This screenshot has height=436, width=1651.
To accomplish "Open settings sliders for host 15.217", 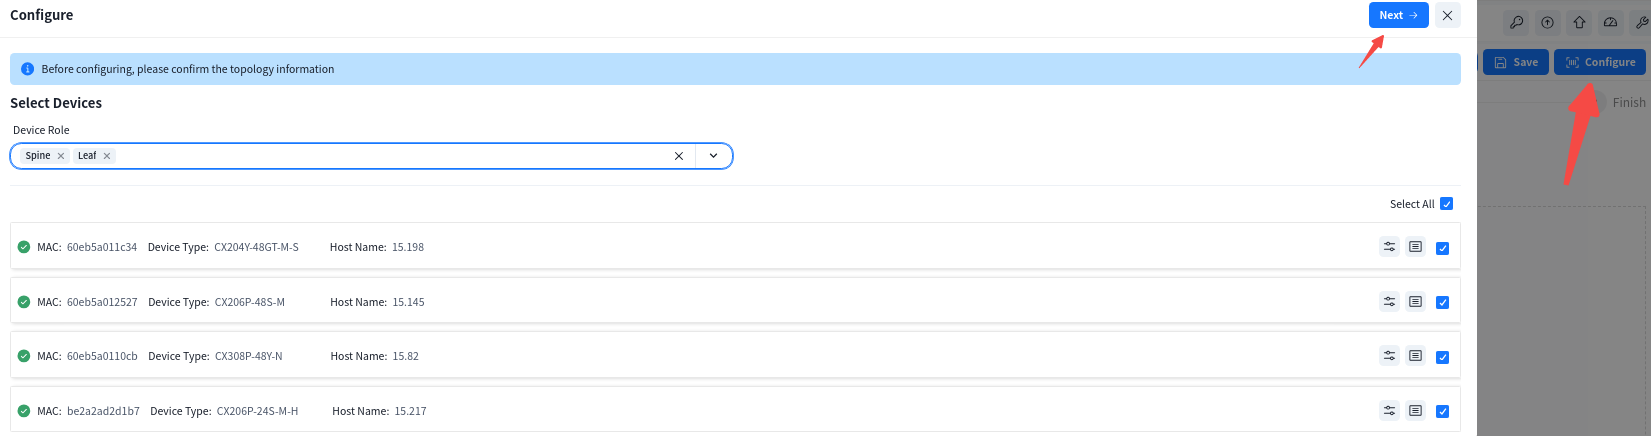I will [1389, 410].
